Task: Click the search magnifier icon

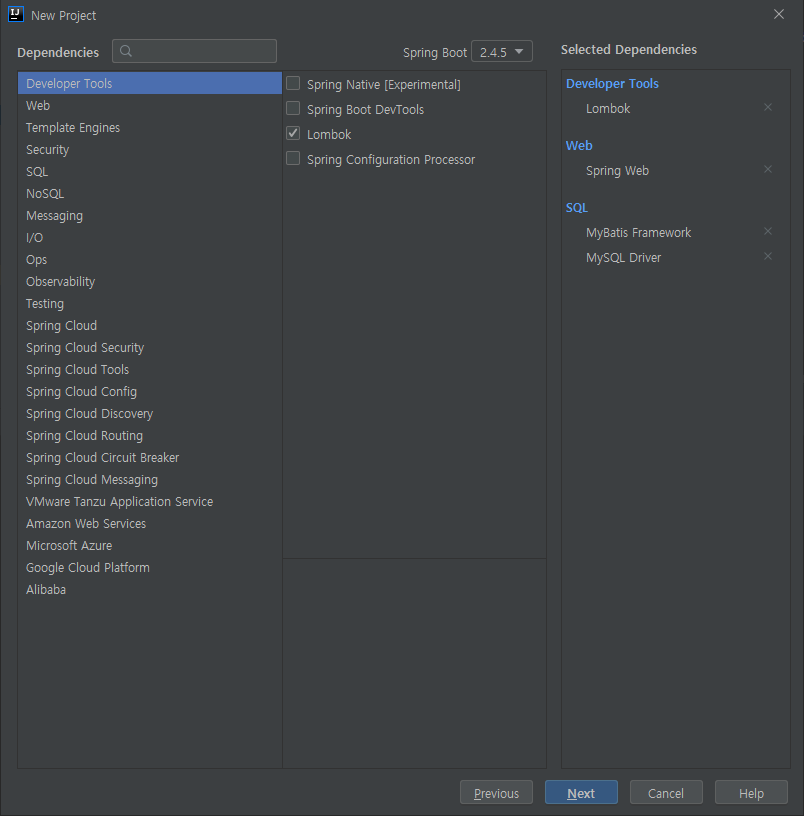Action: tap(126, 51)
